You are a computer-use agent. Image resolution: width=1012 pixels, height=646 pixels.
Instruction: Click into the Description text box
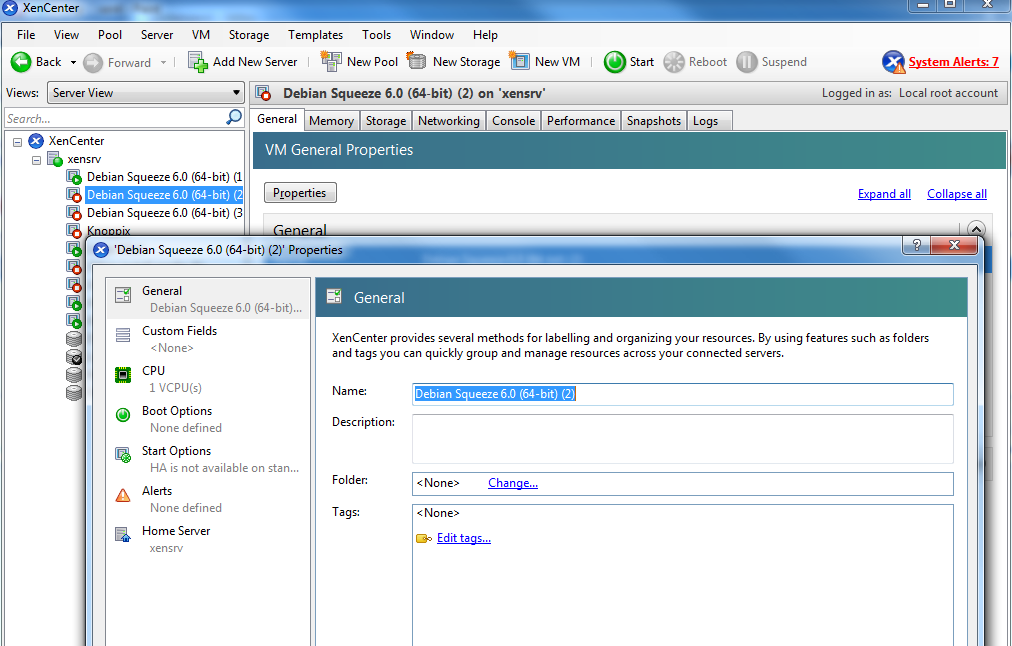(x=682, y=439)
